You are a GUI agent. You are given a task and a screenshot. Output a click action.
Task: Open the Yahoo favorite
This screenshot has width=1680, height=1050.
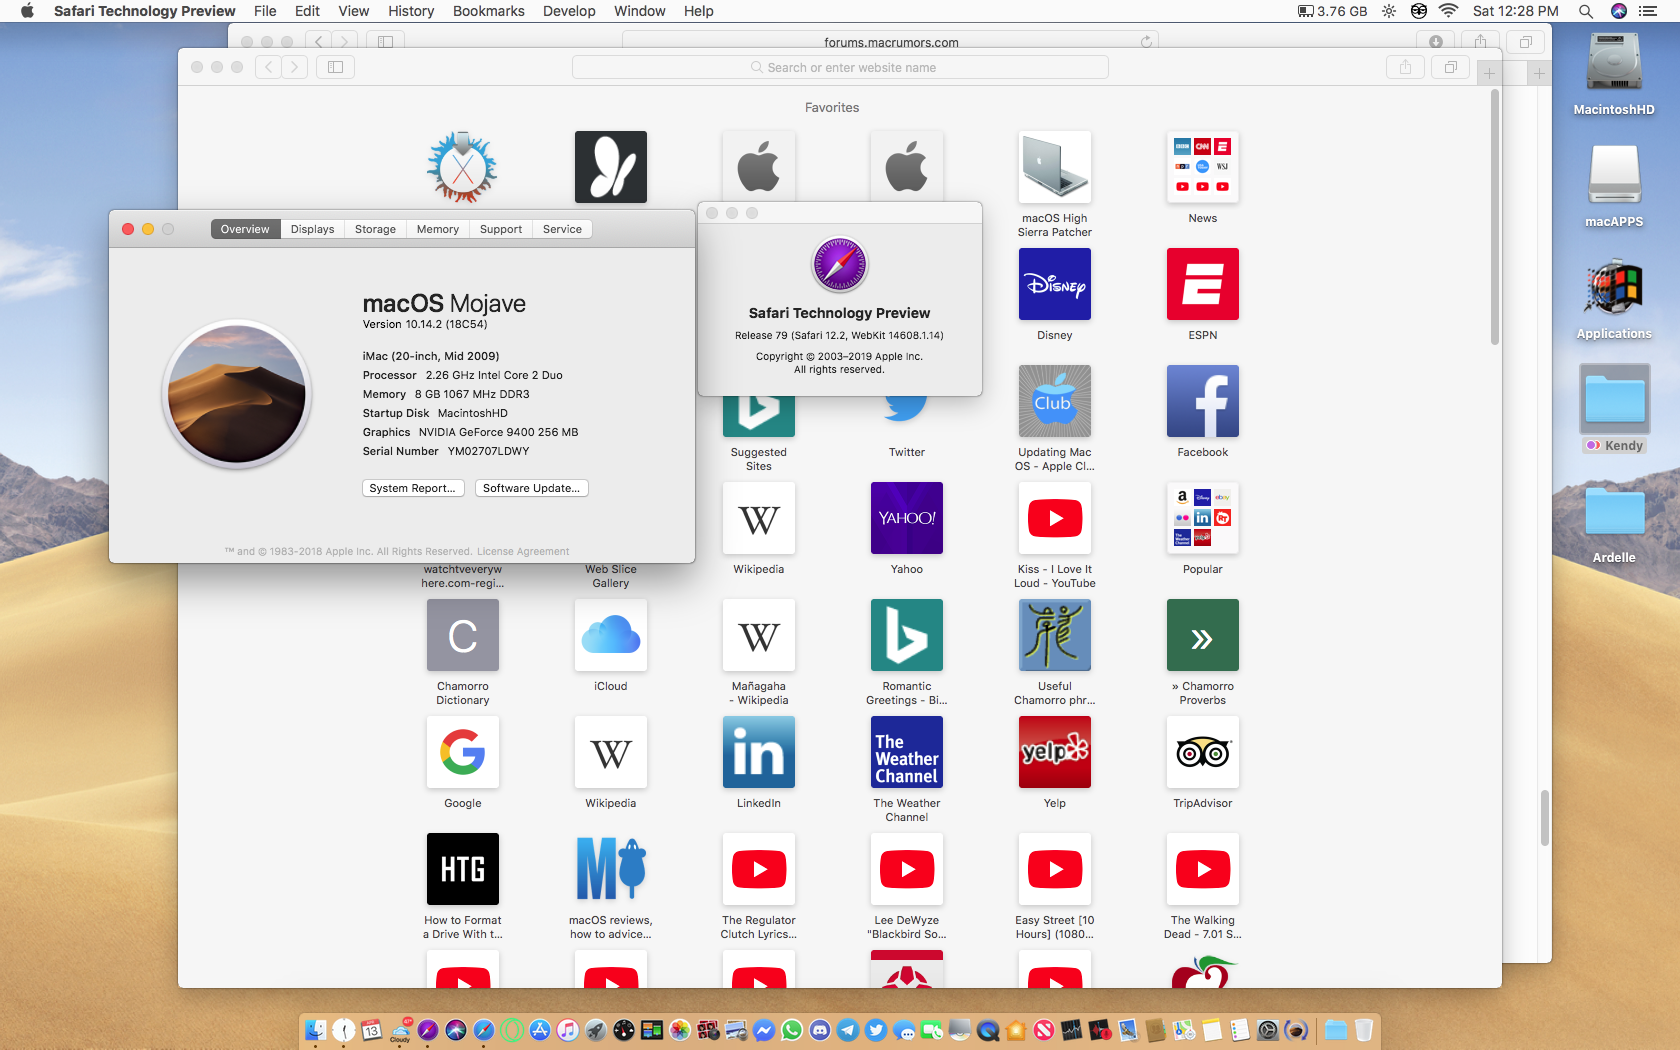coord(906,518)
